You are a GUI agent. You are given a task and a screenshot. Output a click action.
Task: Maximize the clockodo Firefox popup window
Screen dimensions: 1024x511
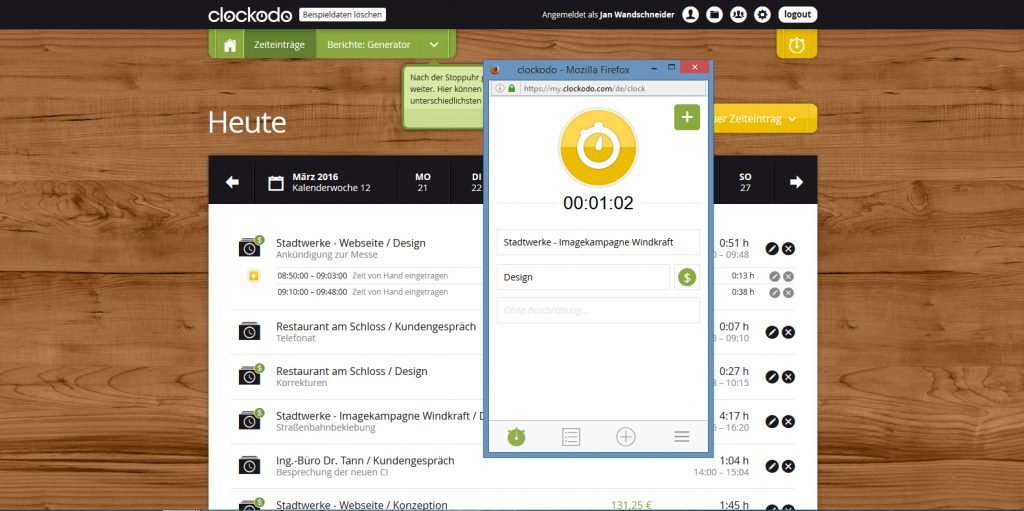(671, 67)
